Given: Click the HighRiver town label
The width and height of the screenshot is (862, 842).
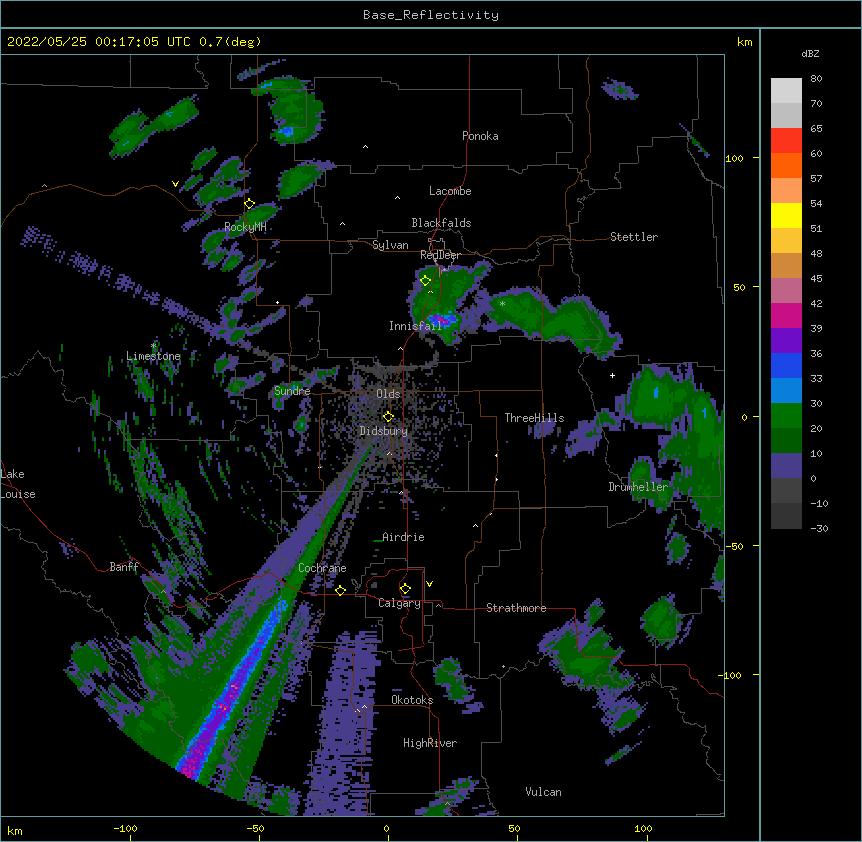Looking at the screenshot, I should pyautogui.click(x=430, y=743).
